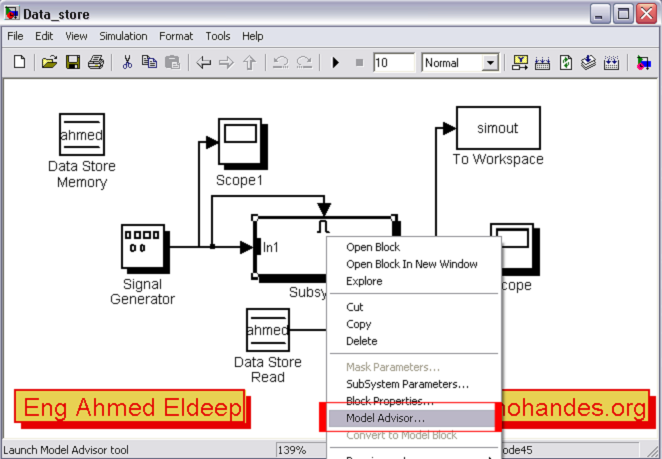Click the Undo arrow toolbar icon
662x459 pixels.
coord(280,63)
